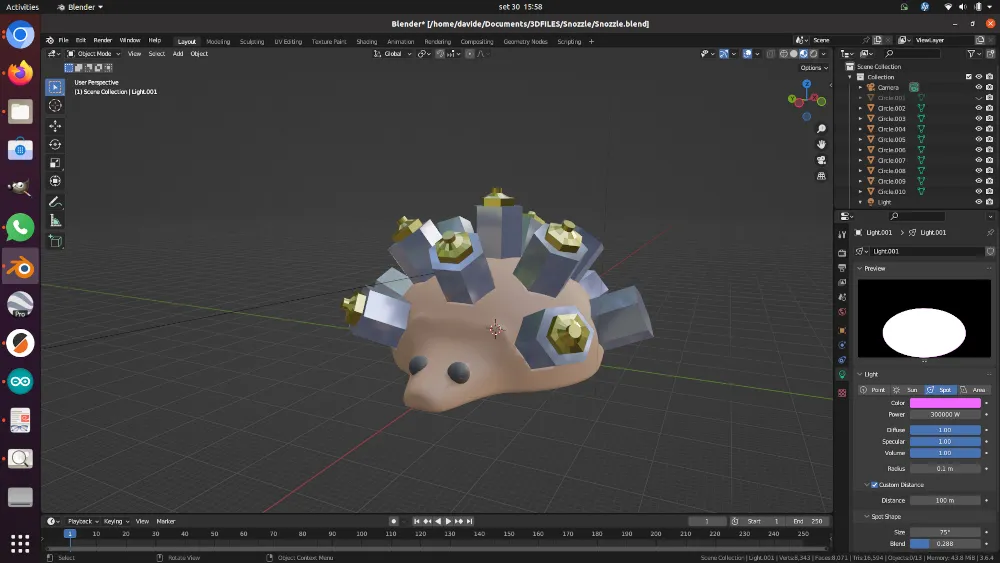The width and height of the screenshot is (1000, 563).
Task: Select the Measure ruler tool
Action: 55,220
